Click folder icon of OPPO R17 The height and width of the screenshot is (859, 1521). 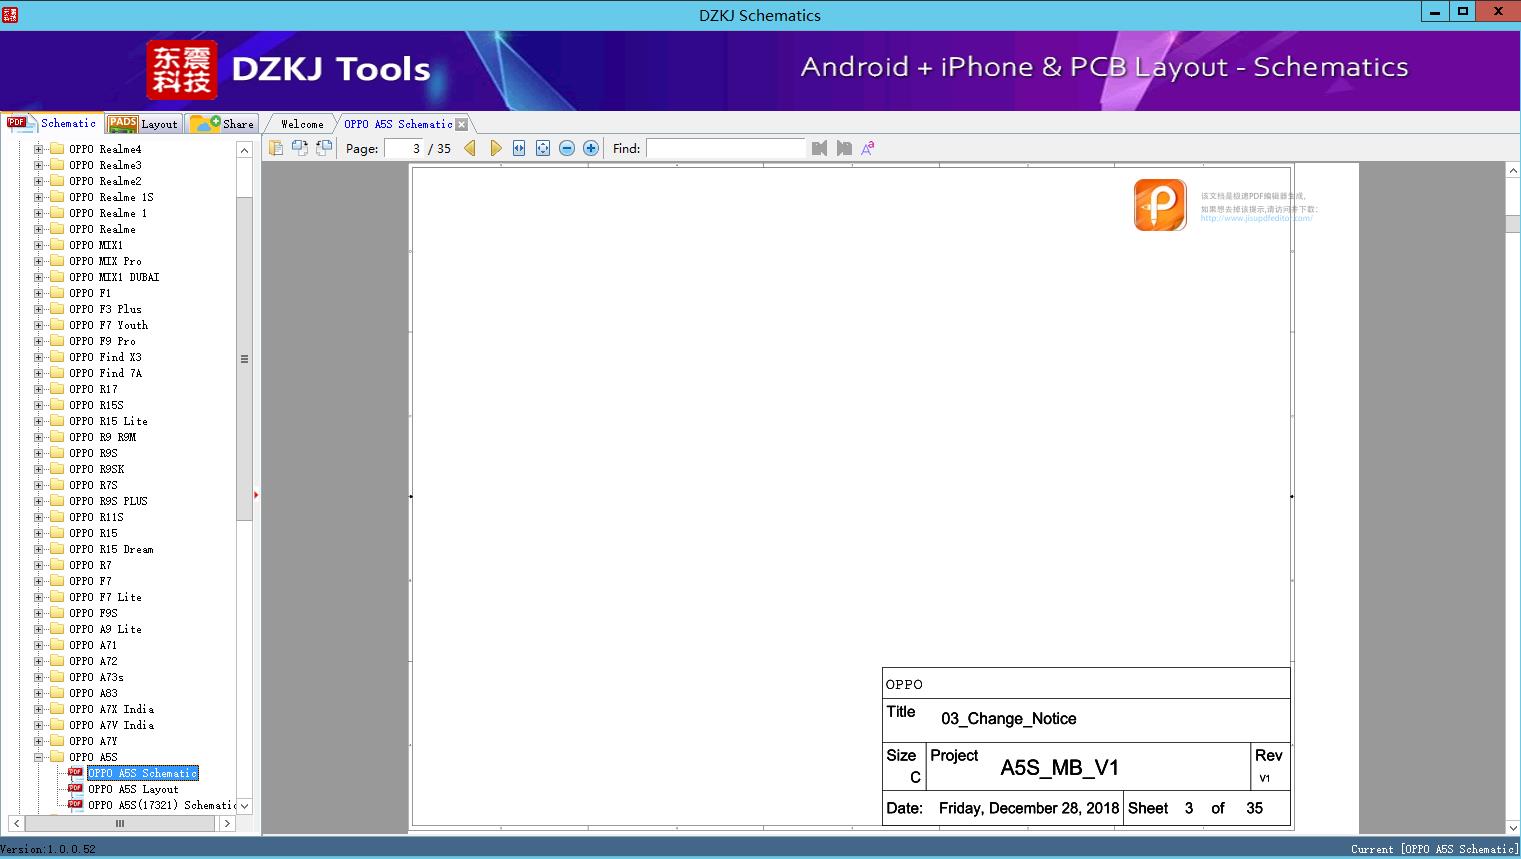(57, 389)
